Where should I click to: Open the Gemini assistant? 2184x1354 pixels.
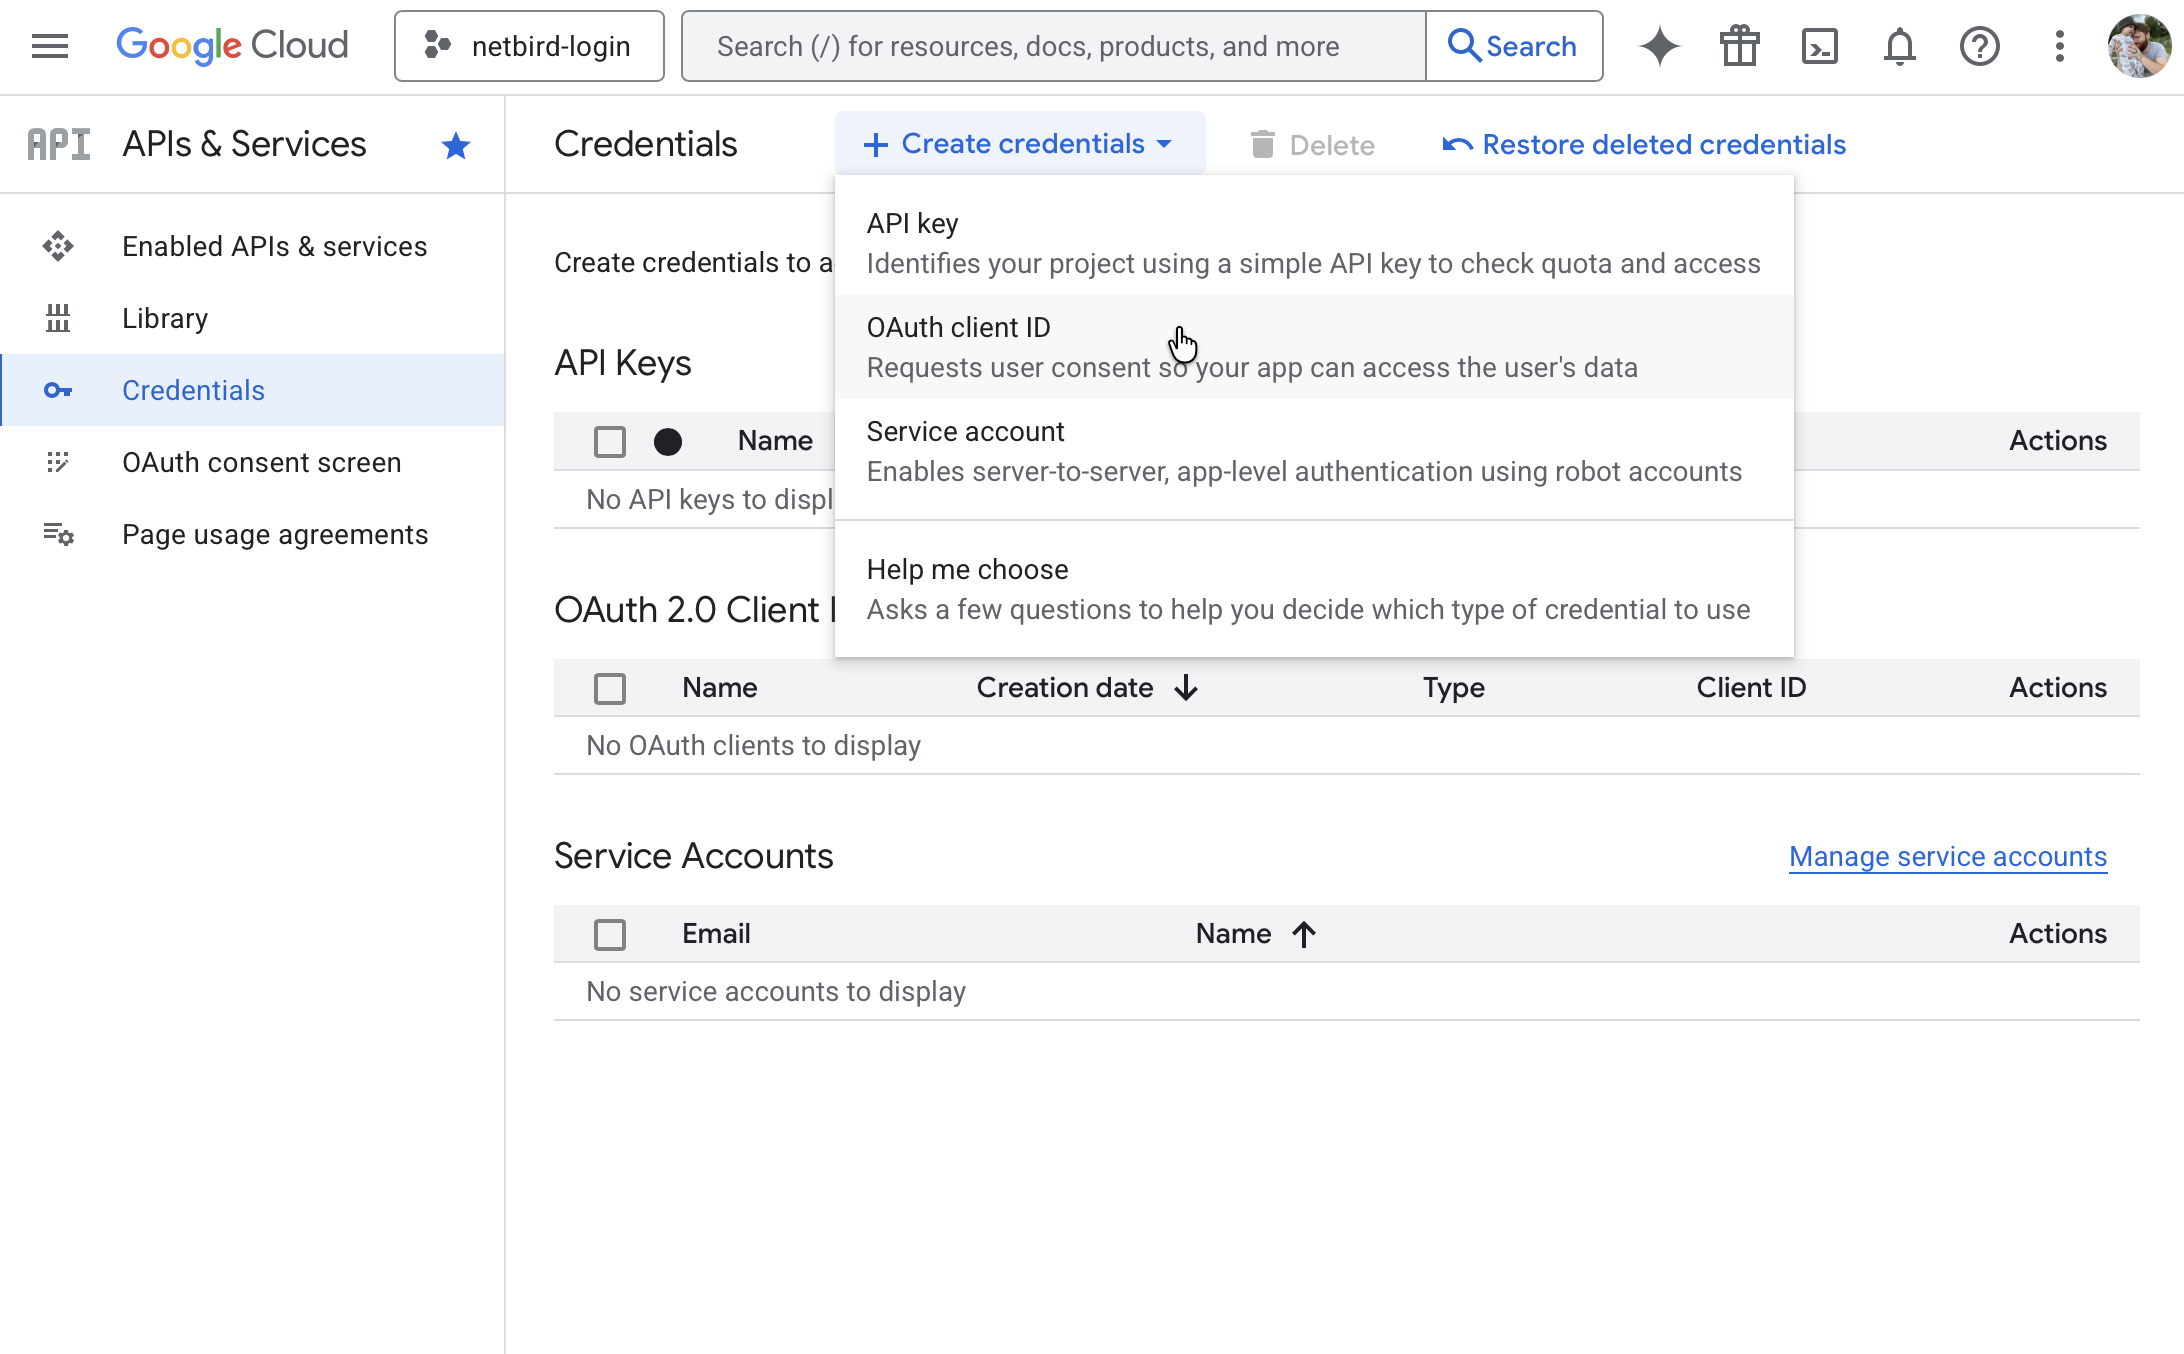coord(1659,46)
